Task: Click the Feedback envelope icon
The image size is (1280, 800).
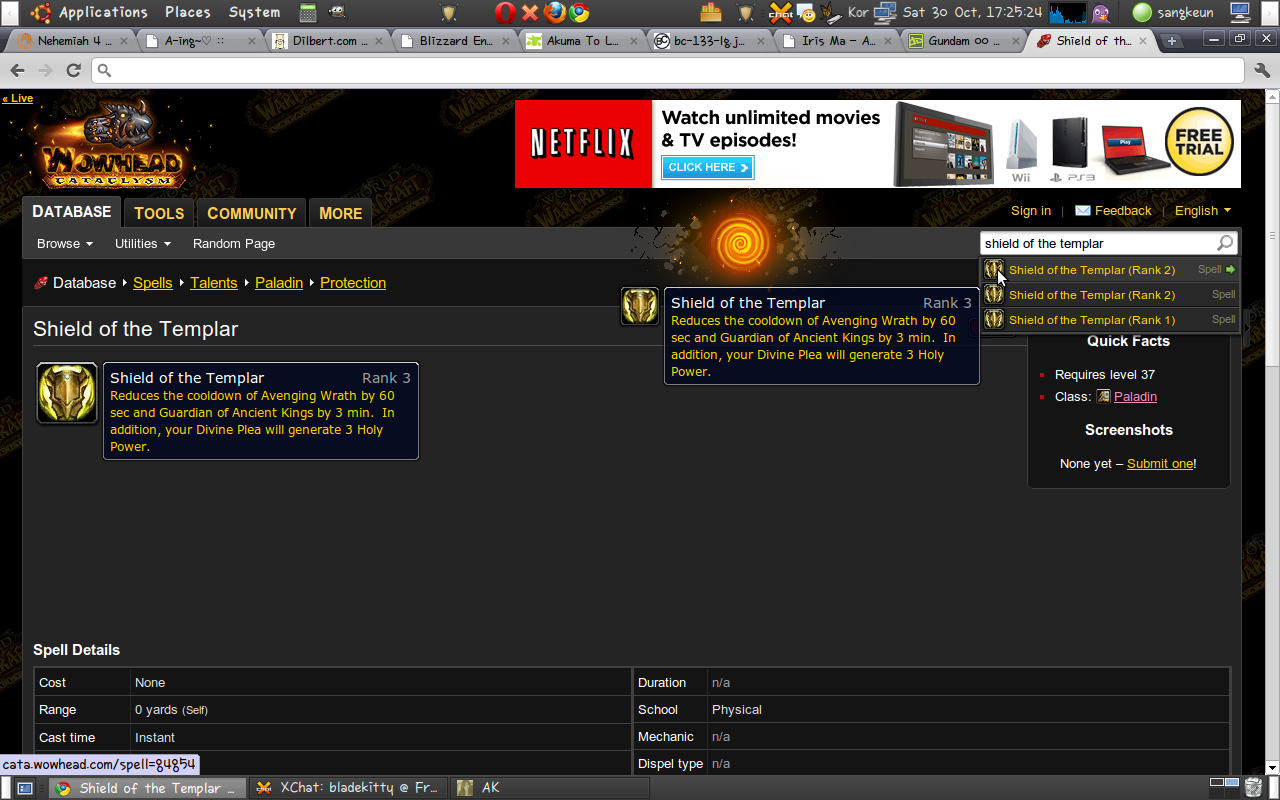Action: [x=1082, y=211]
